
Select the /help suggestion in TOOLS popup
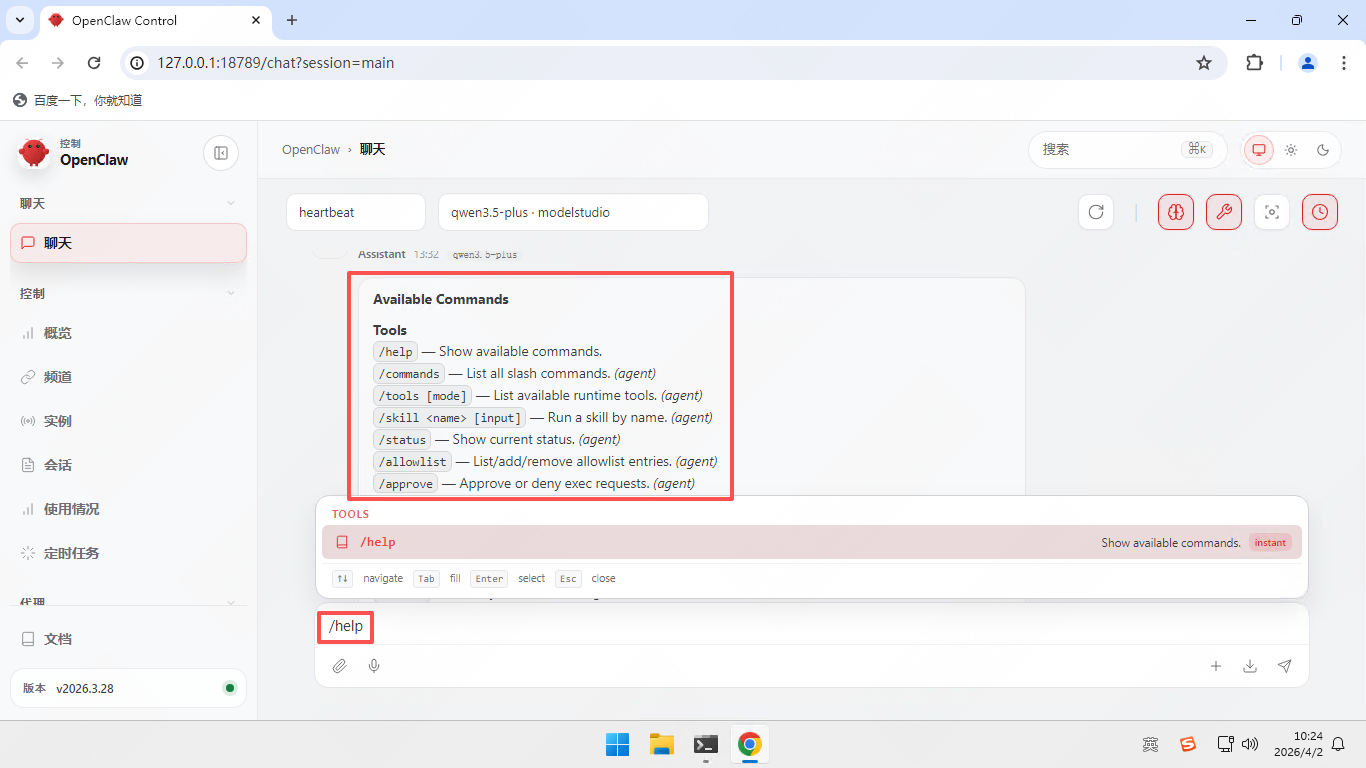tap(812, 542)
